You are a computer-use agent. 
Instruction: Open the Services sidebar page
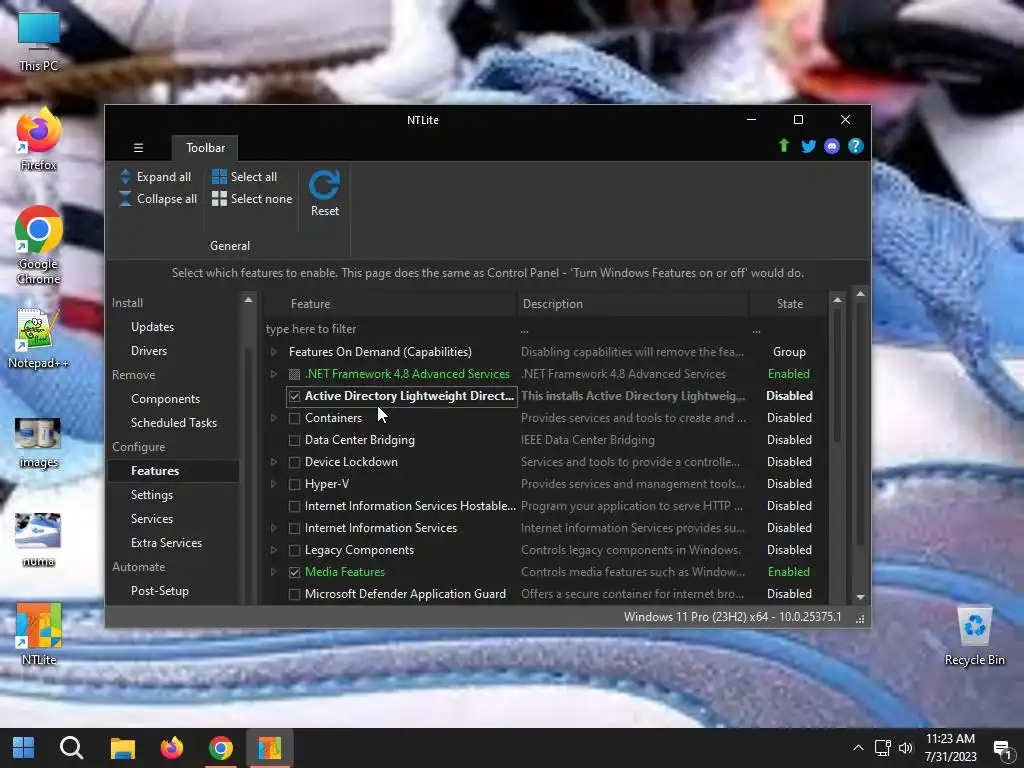tap(152, 519)
